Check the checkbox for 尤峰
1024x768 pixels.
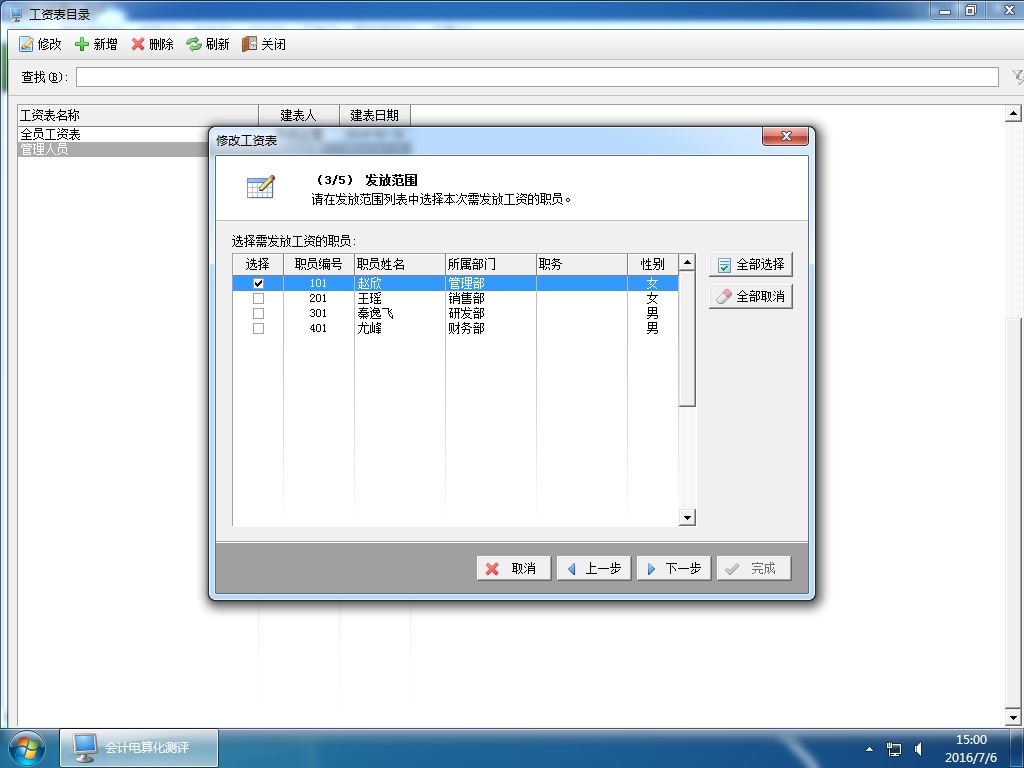point(259,328)
